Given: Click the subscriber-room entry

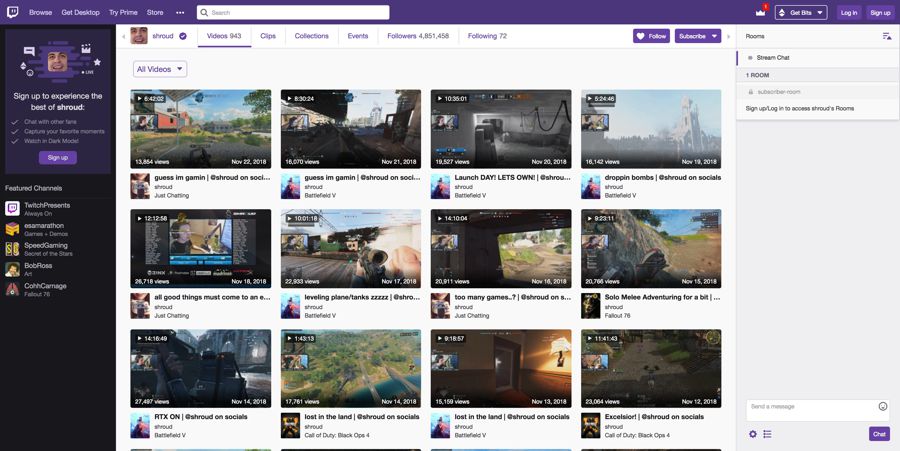Looking at the screenshot, I should point(818,92).
